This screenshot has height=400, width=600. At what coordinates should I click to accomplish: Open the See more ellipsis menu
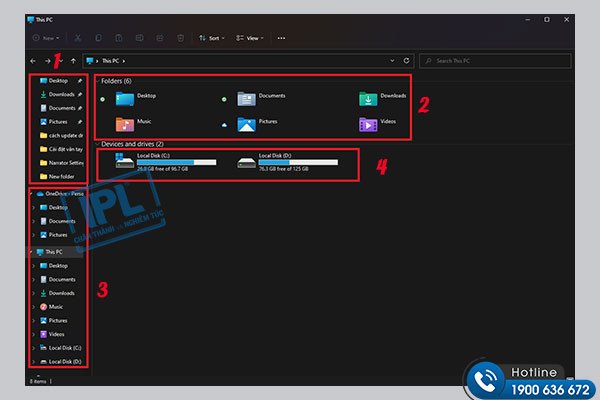pos(281,38)
